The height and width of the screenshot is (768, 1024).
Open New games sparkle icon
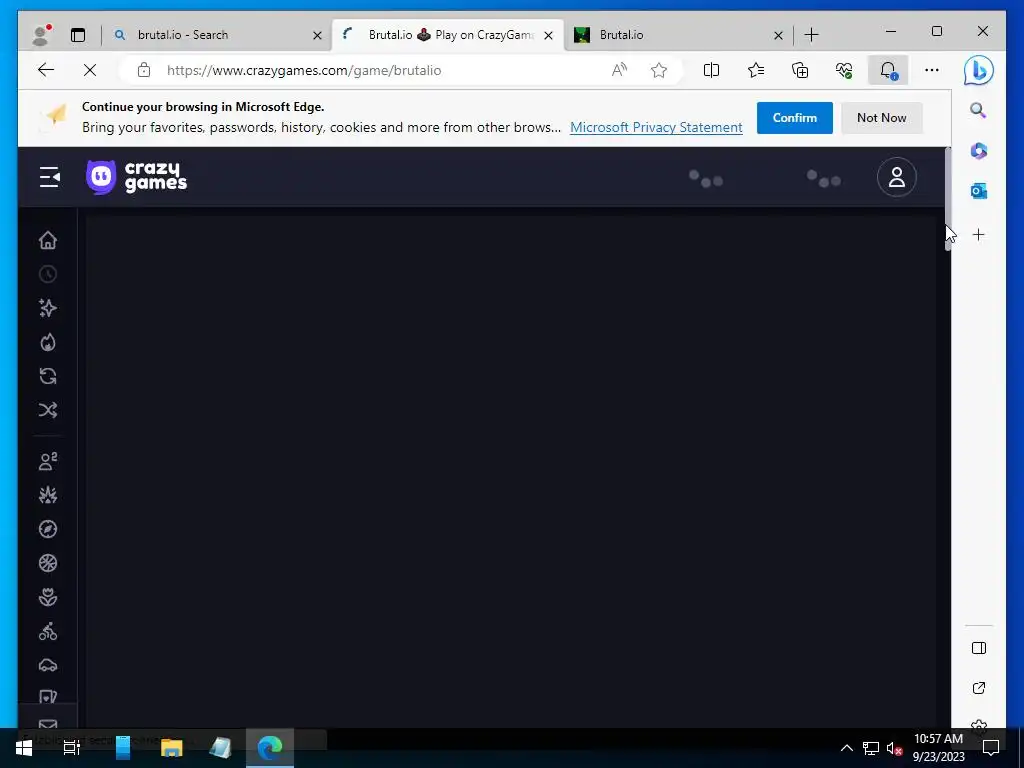click(48, 308)
